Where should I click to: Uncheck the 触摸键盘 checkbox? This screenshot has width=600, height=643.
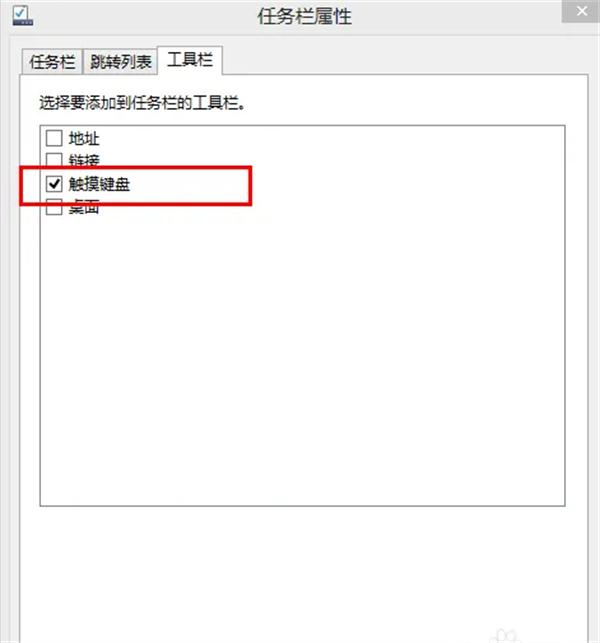pyautogui.click(x=54, y=184)
